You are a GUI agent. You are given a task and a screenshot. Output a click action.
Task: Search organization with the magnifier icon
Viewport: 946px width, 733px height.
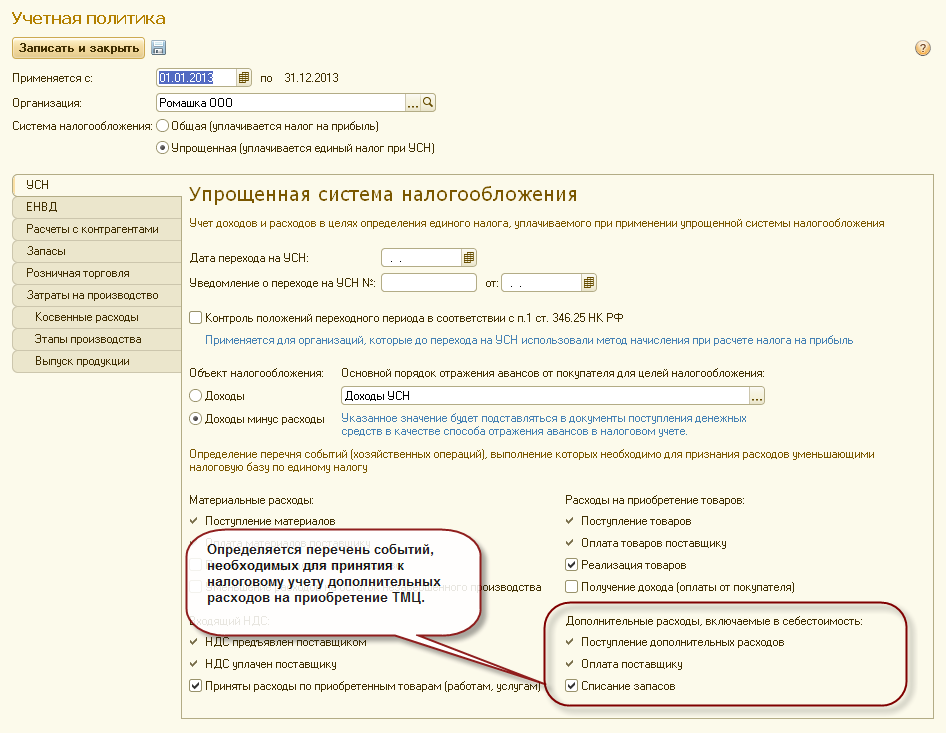(x=428, y=103)
